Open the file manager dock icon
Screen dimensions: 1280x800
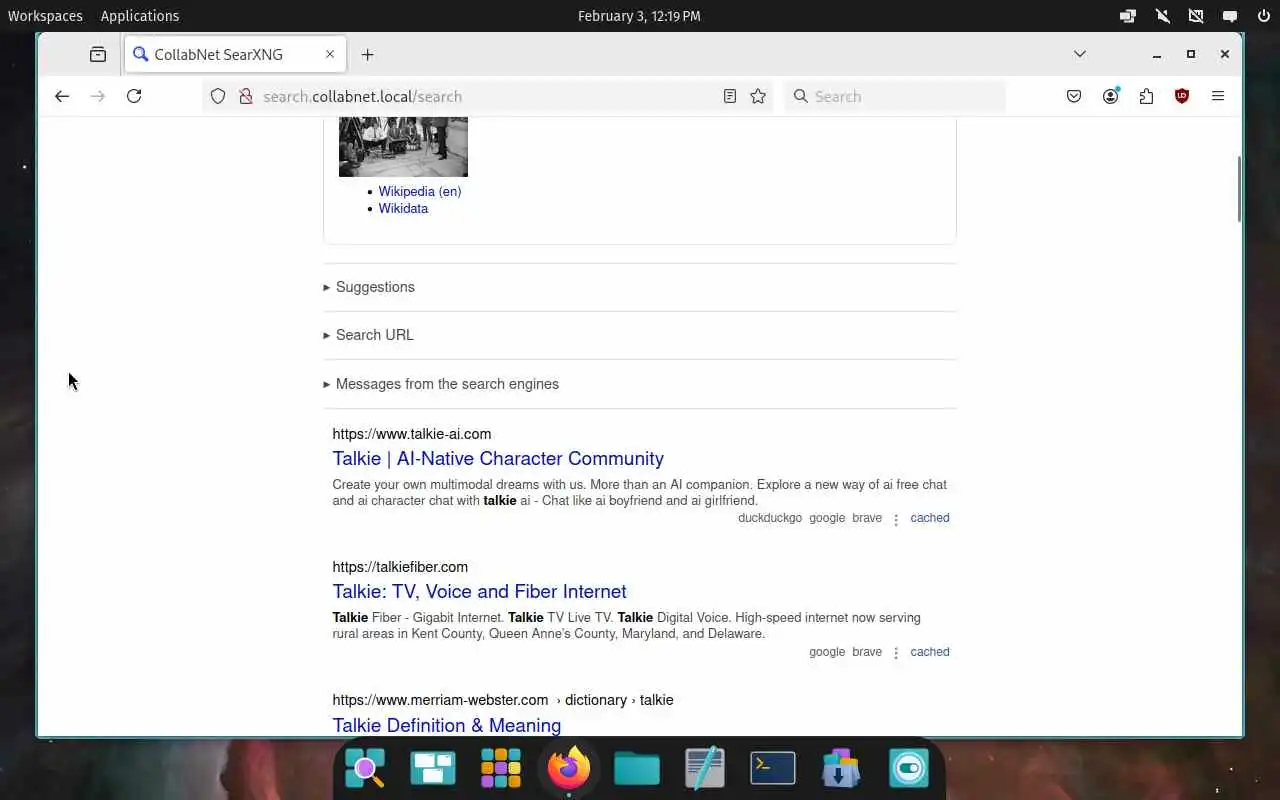637,768
